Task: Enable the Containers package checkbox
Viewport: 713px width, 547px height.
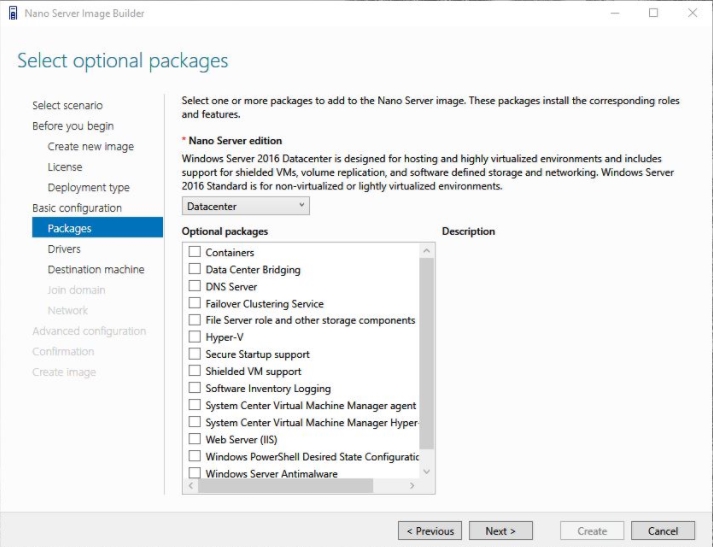Action: tap(195, 253)
